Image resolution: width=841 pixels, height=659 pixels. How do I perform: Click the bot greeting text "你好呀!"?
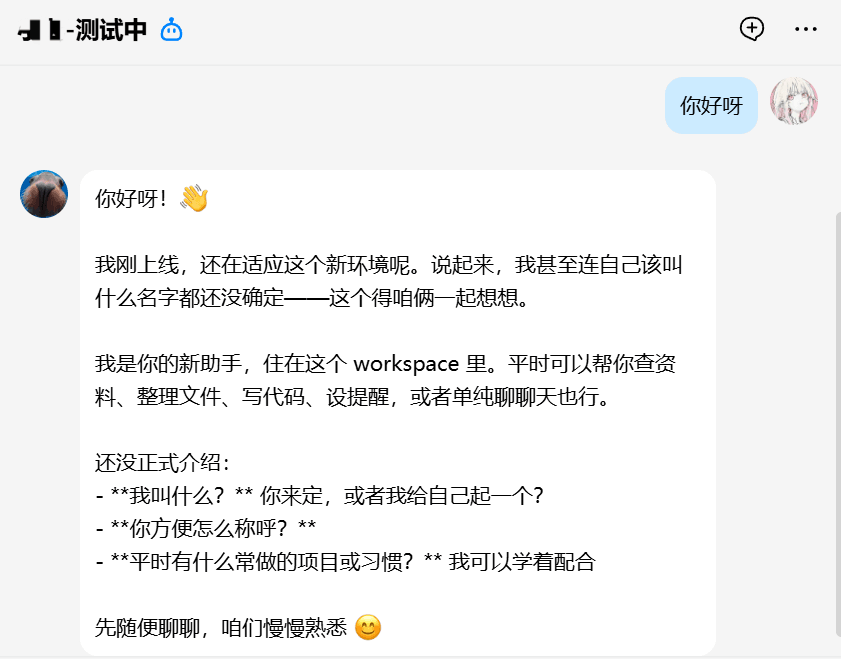pyautogui.click(x=132, y=199)
